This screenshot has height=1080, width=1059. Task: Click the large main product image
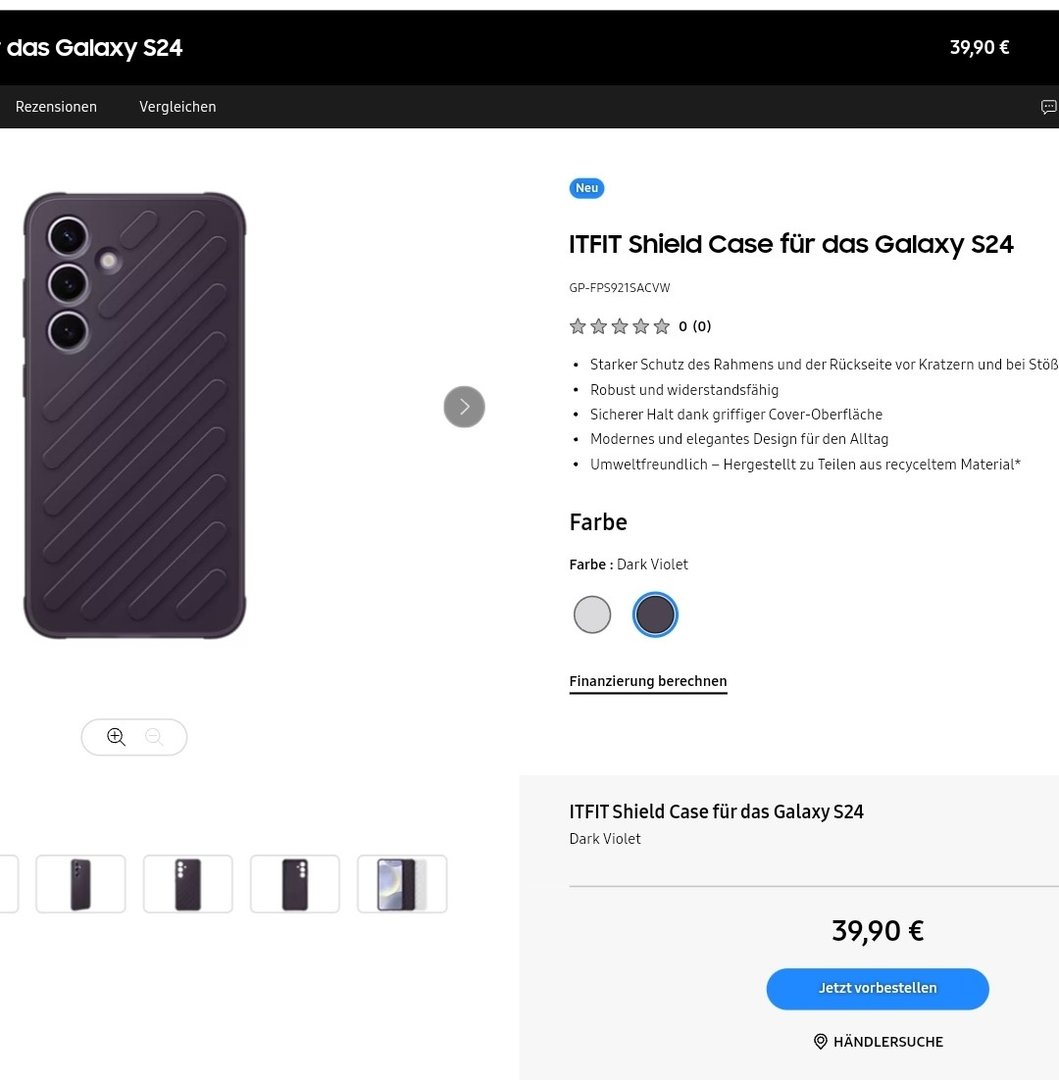(135, 415)
